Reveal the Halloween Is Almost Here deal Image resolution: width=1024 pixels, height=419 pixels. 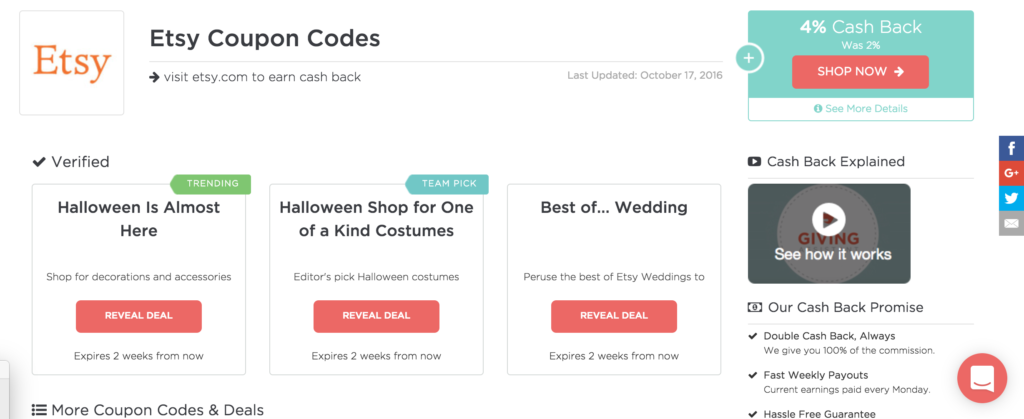(138, 316)
